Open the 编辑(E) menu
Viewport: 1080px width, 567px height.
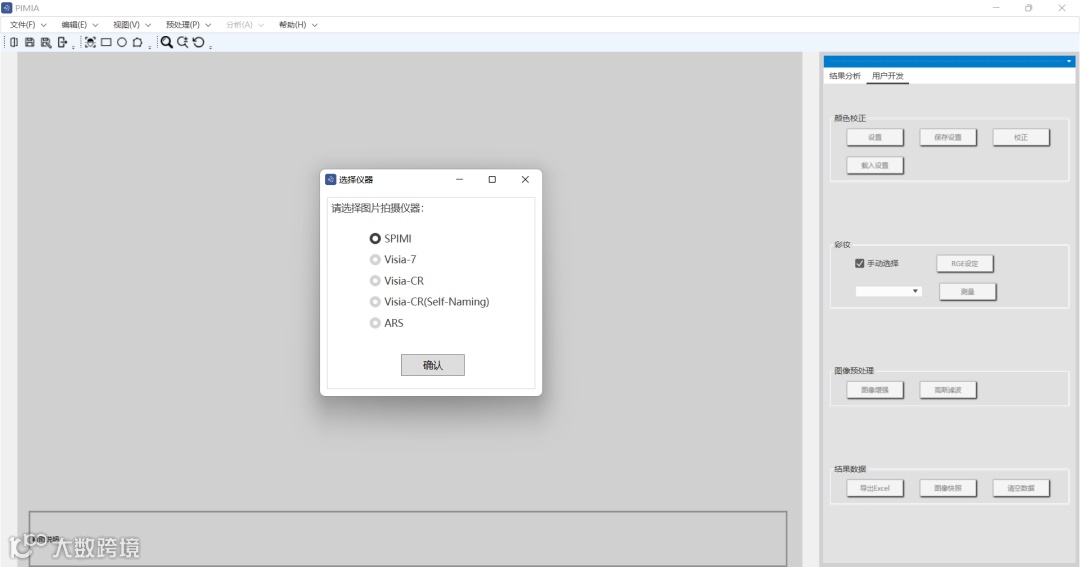point(80,25)
